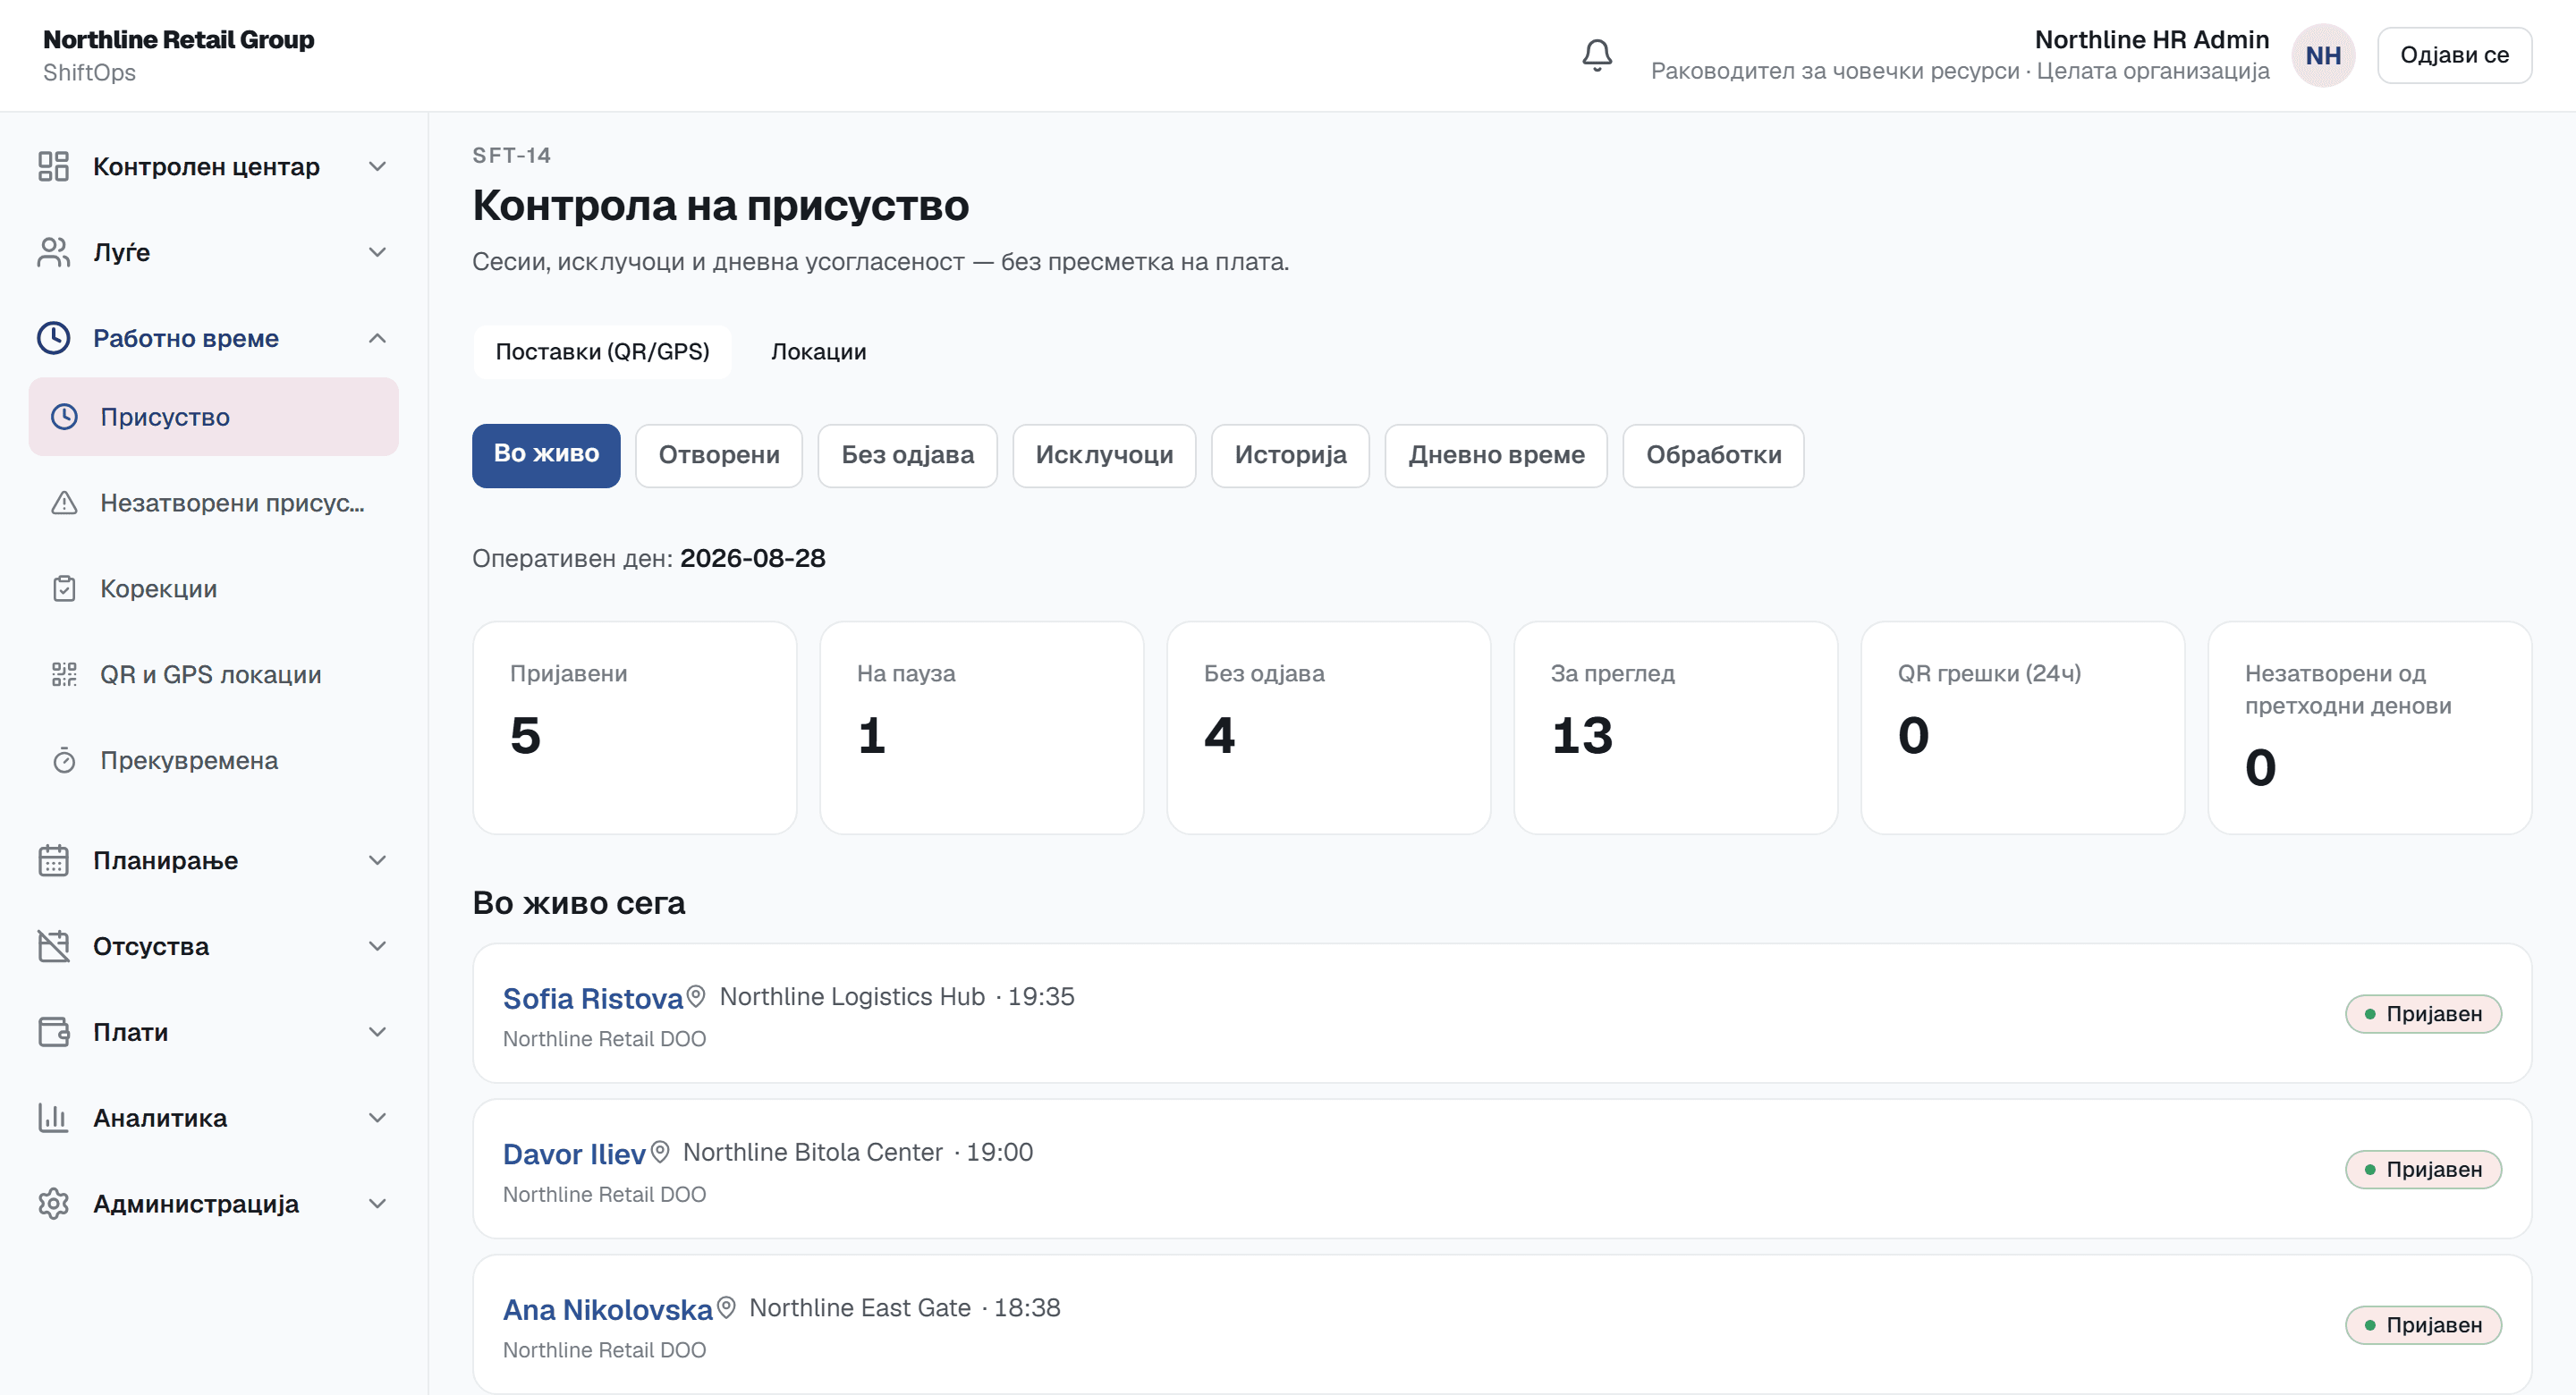Click the Контролен центар dashboard icon
This screenshot has height=1395, width=2576.
coord(53,166)
